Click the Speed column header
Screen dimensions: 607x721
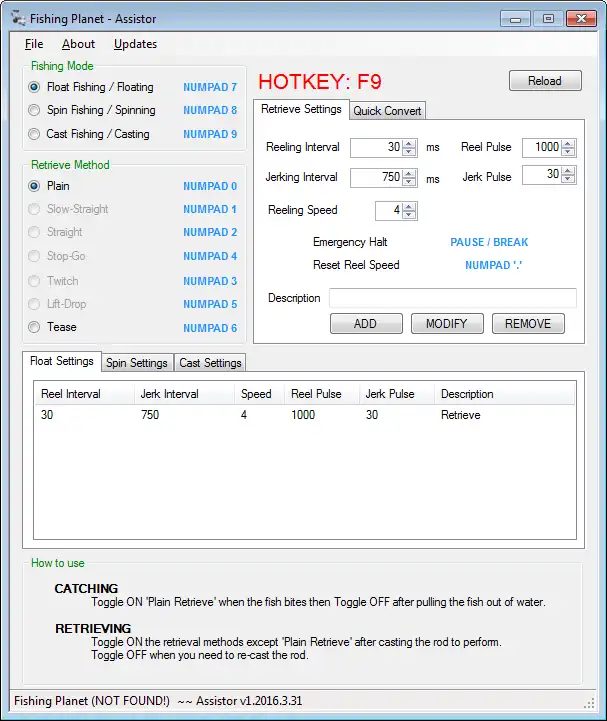pyautogui.click(x=259, y=394)
